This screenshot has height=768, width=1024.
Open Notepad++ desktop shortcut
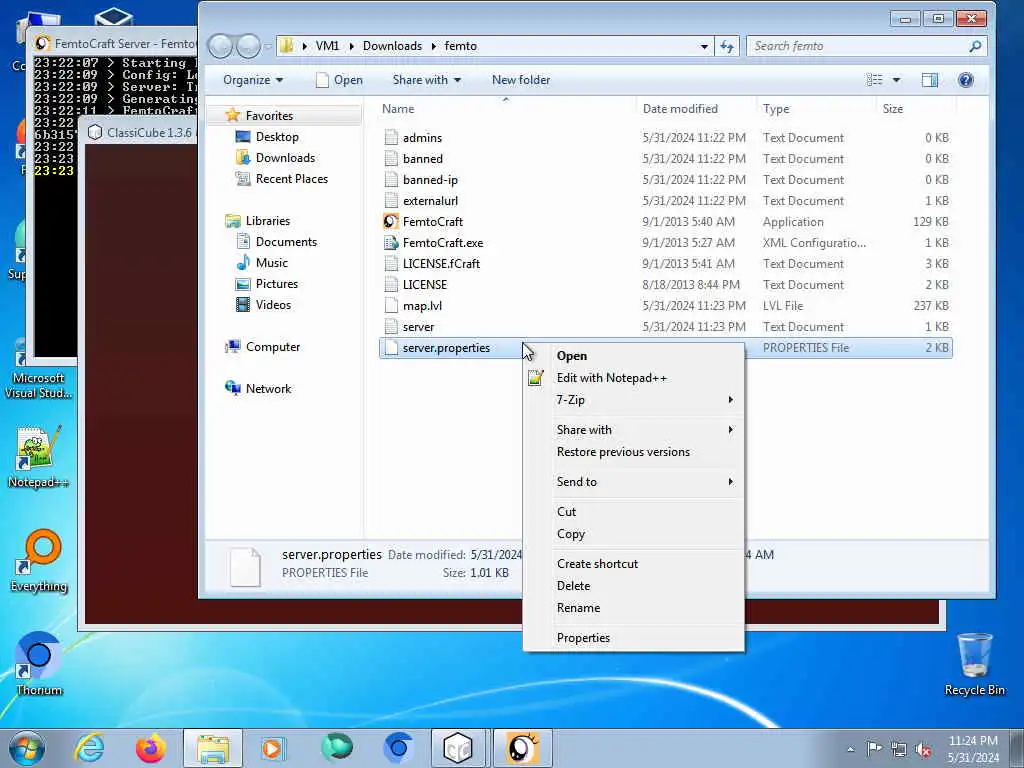(x=38, y=457)
